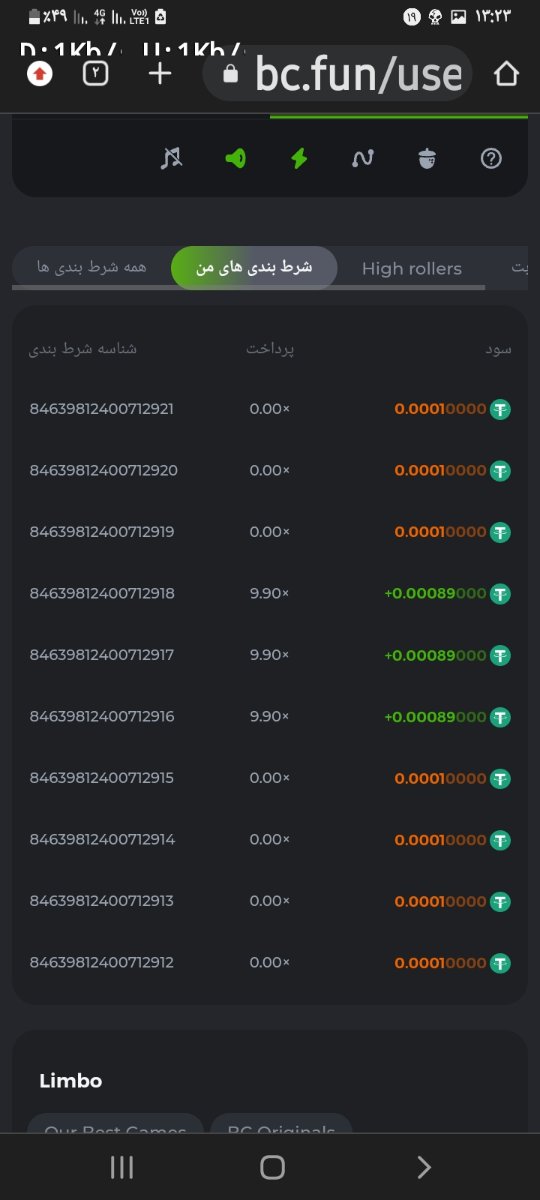This screenshot has height=1200, width=540.
Task: Add a new browser tab with plus
Action: [160, 73]
